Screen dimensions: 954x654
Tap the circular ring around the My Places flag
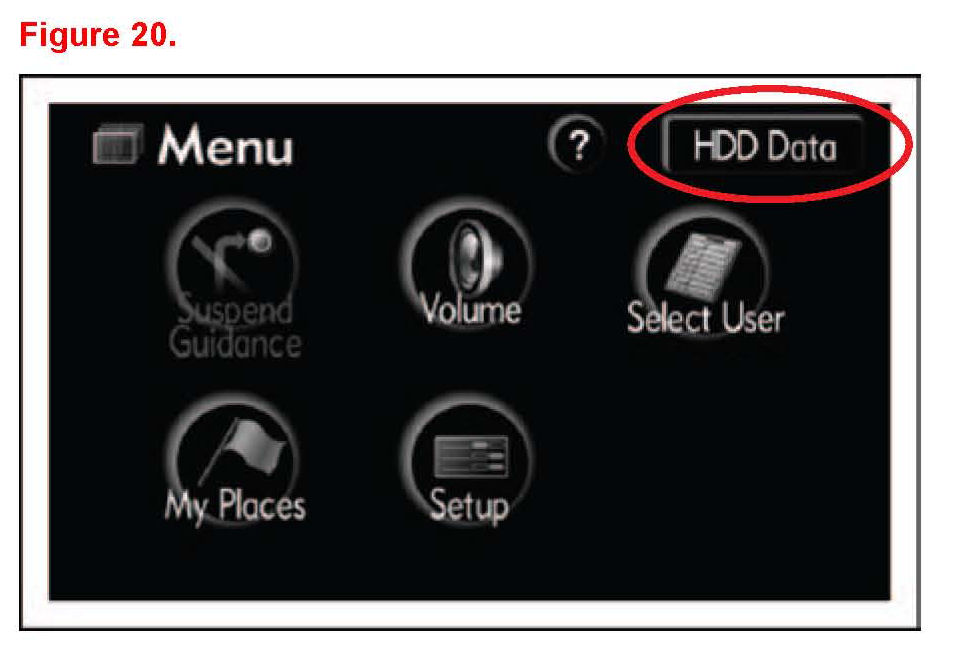point(234,461)
